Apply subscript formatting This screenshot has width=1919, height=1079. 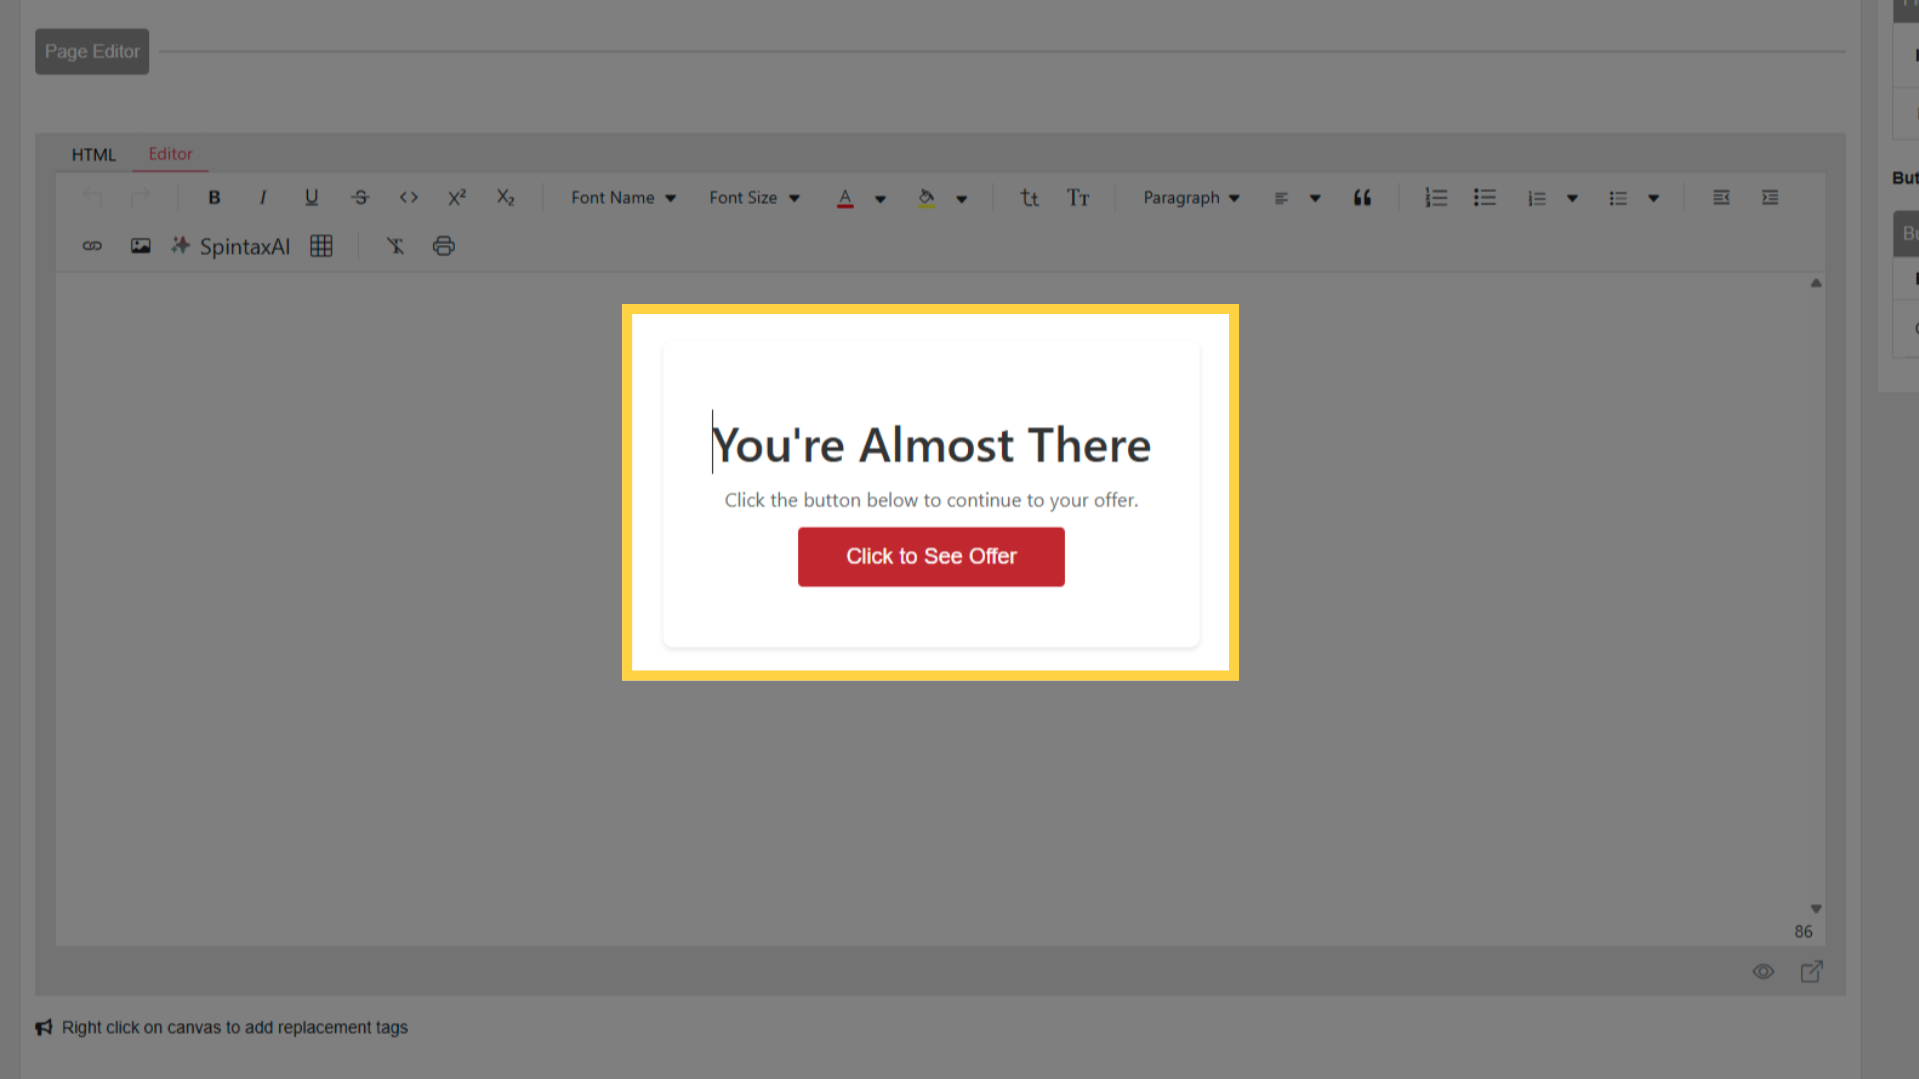[506, 198]
